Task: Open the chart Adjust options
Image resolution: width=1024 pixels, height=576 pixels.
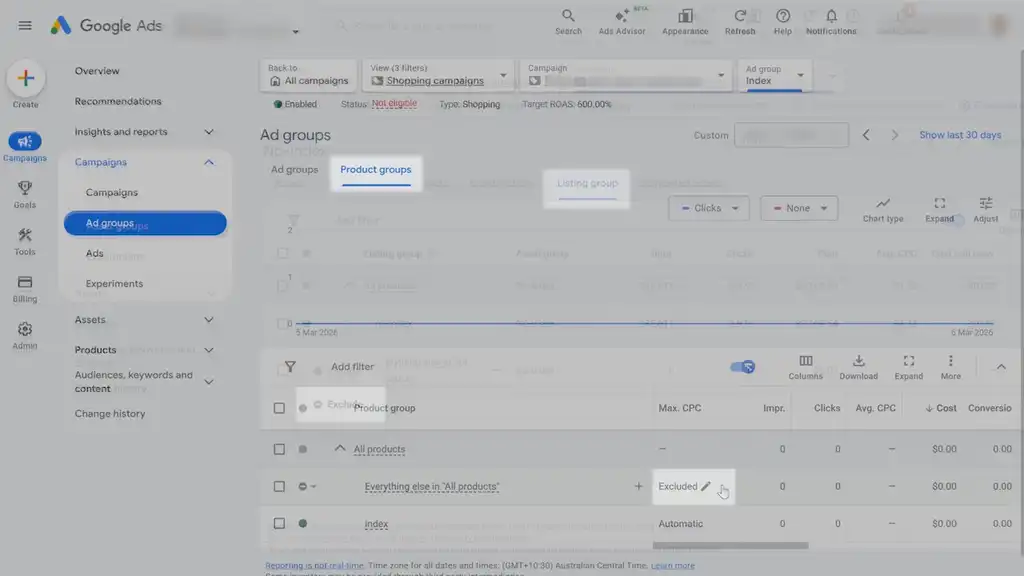Action: pyautogui.click(x=985, y=210)
